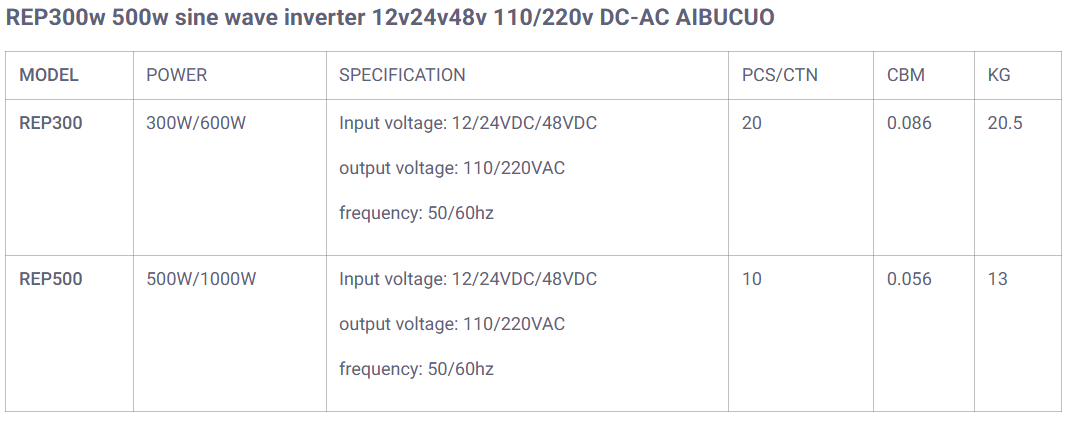Select the SPECIFICATION column header

(402, 75)
